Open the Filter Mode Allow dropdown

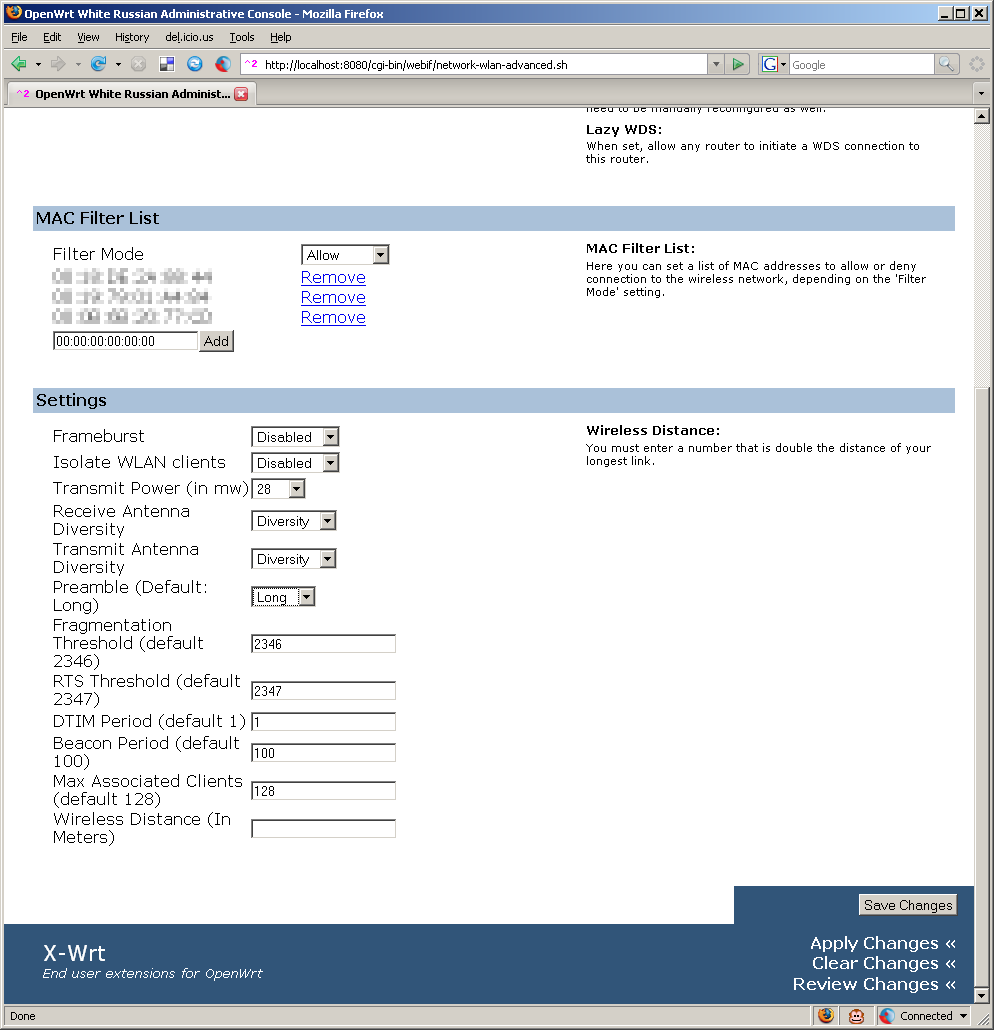tap(345, 255)
